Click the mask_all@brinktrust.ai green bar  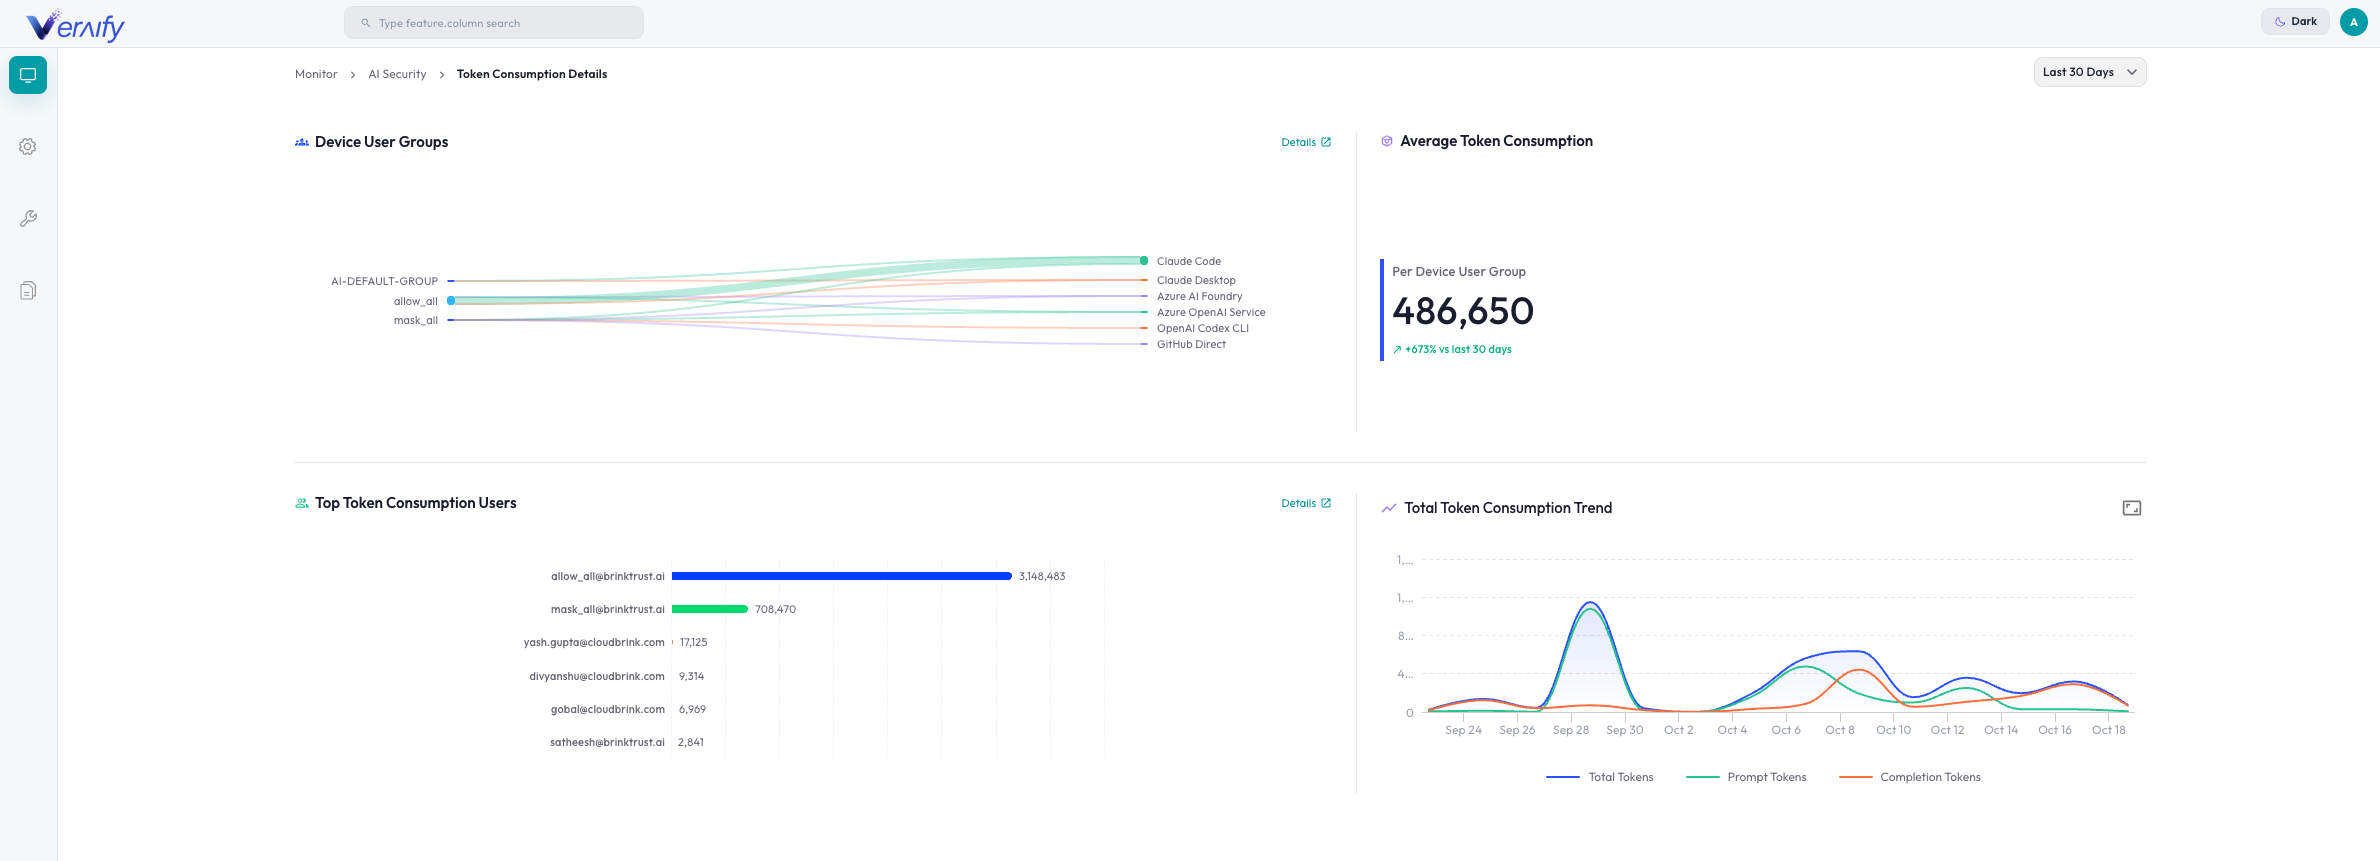(710, 609)
